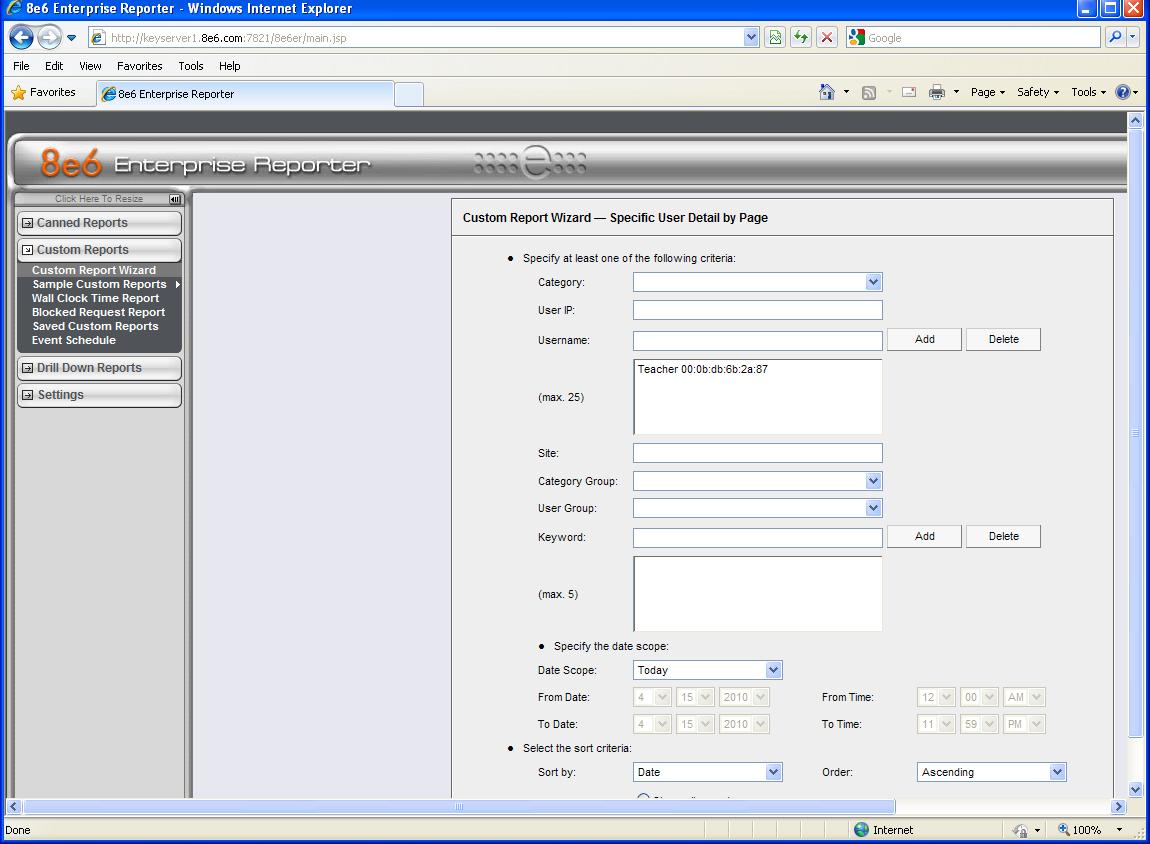This screenshot has width=1150, height=844.
Task: Click the Print icon in command bar
Action: coord(937,92)
